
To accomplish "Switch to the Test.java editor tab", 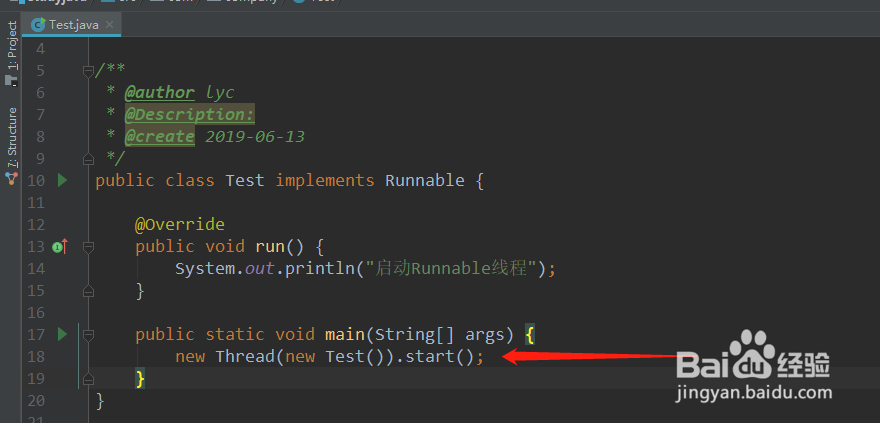I will [71, 25].
